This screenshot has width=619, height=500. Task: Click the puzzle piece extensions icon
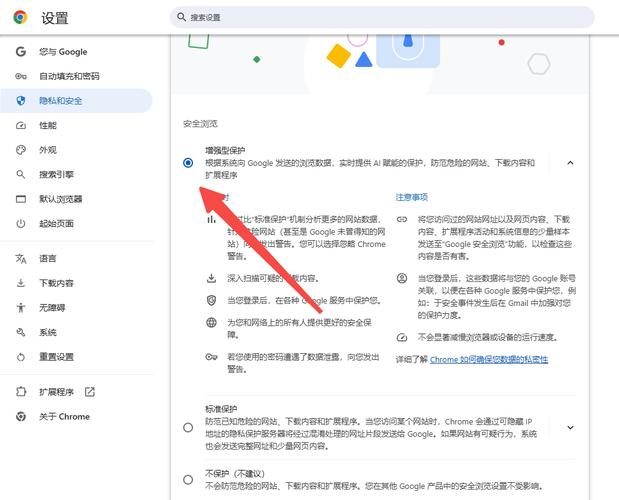(x=21, y=392)
